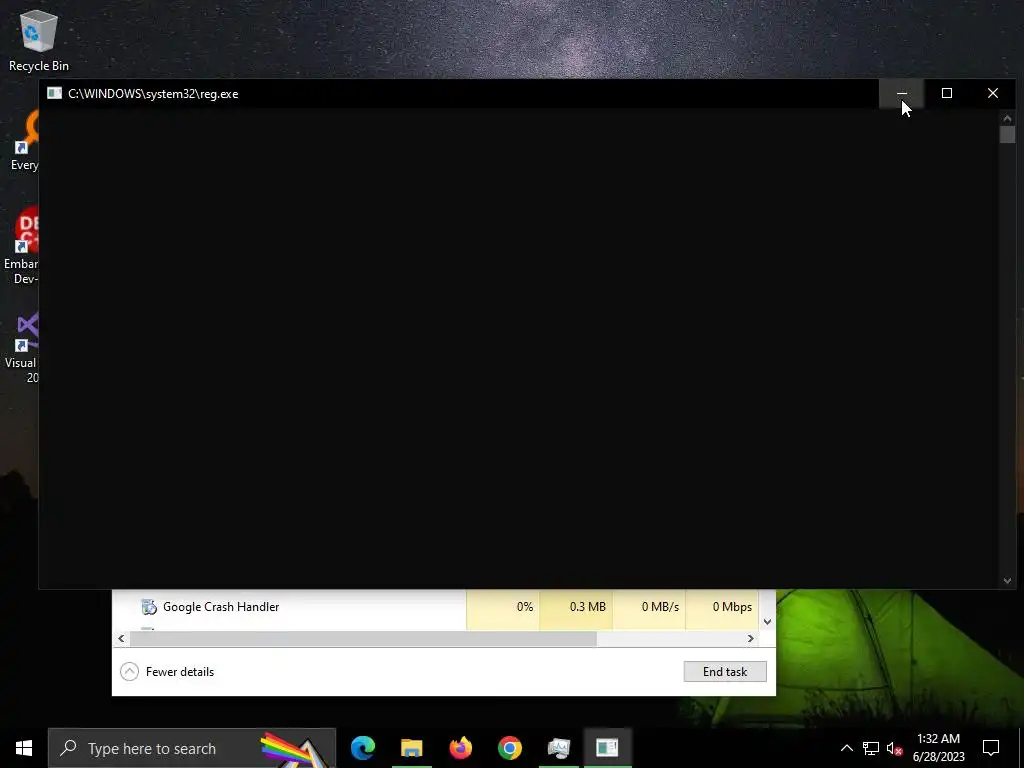Click the 0 MB/s disk cell

(649, 607)
